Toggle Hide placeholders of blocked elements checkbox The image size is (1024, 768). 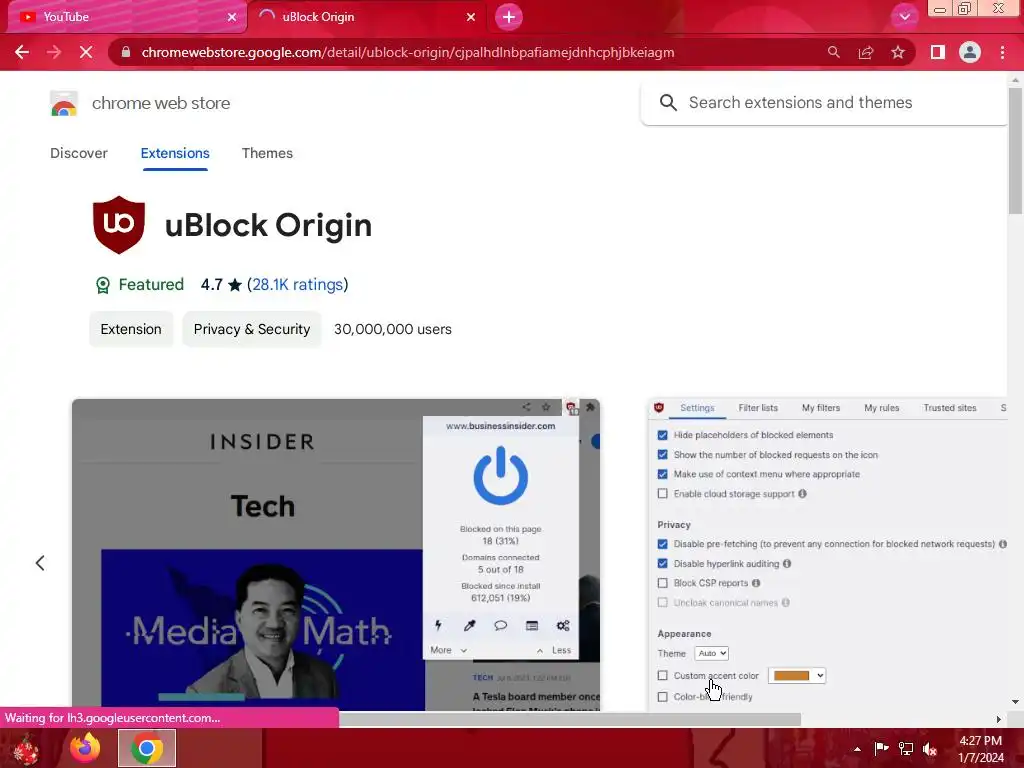[x=662, y=435]
